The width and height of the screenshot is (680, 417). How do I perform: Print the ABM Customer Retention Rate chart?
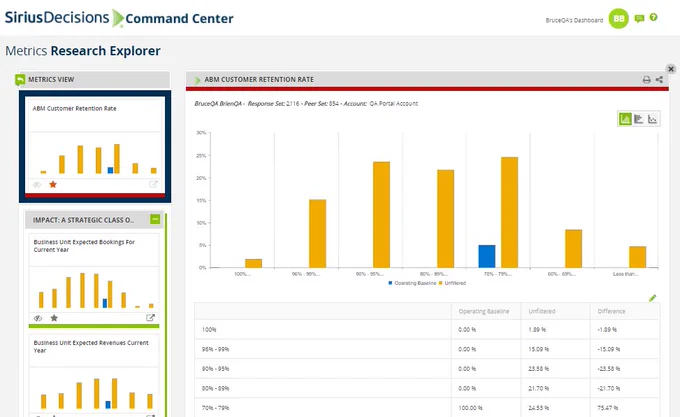pos(646,80)
